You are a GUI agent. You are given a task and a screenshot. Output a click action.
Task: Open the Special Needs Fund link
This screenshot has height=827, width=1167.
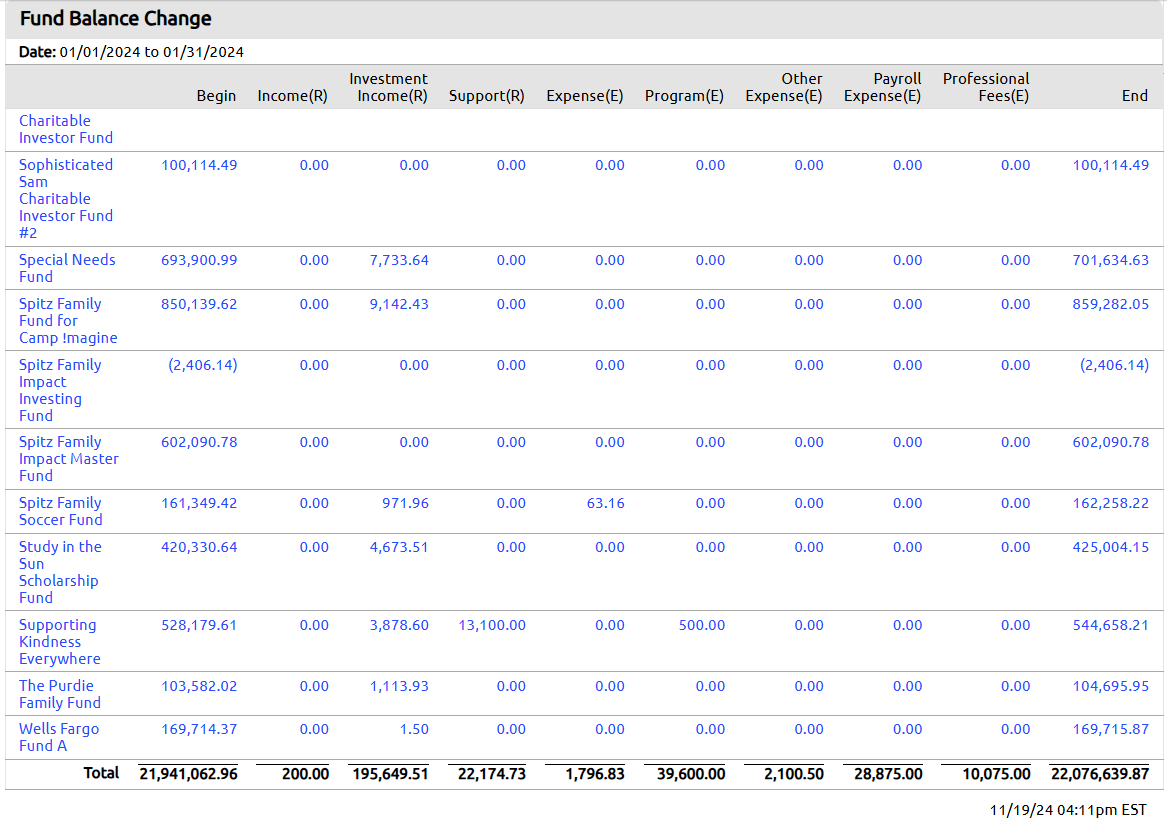pos(67,268)
